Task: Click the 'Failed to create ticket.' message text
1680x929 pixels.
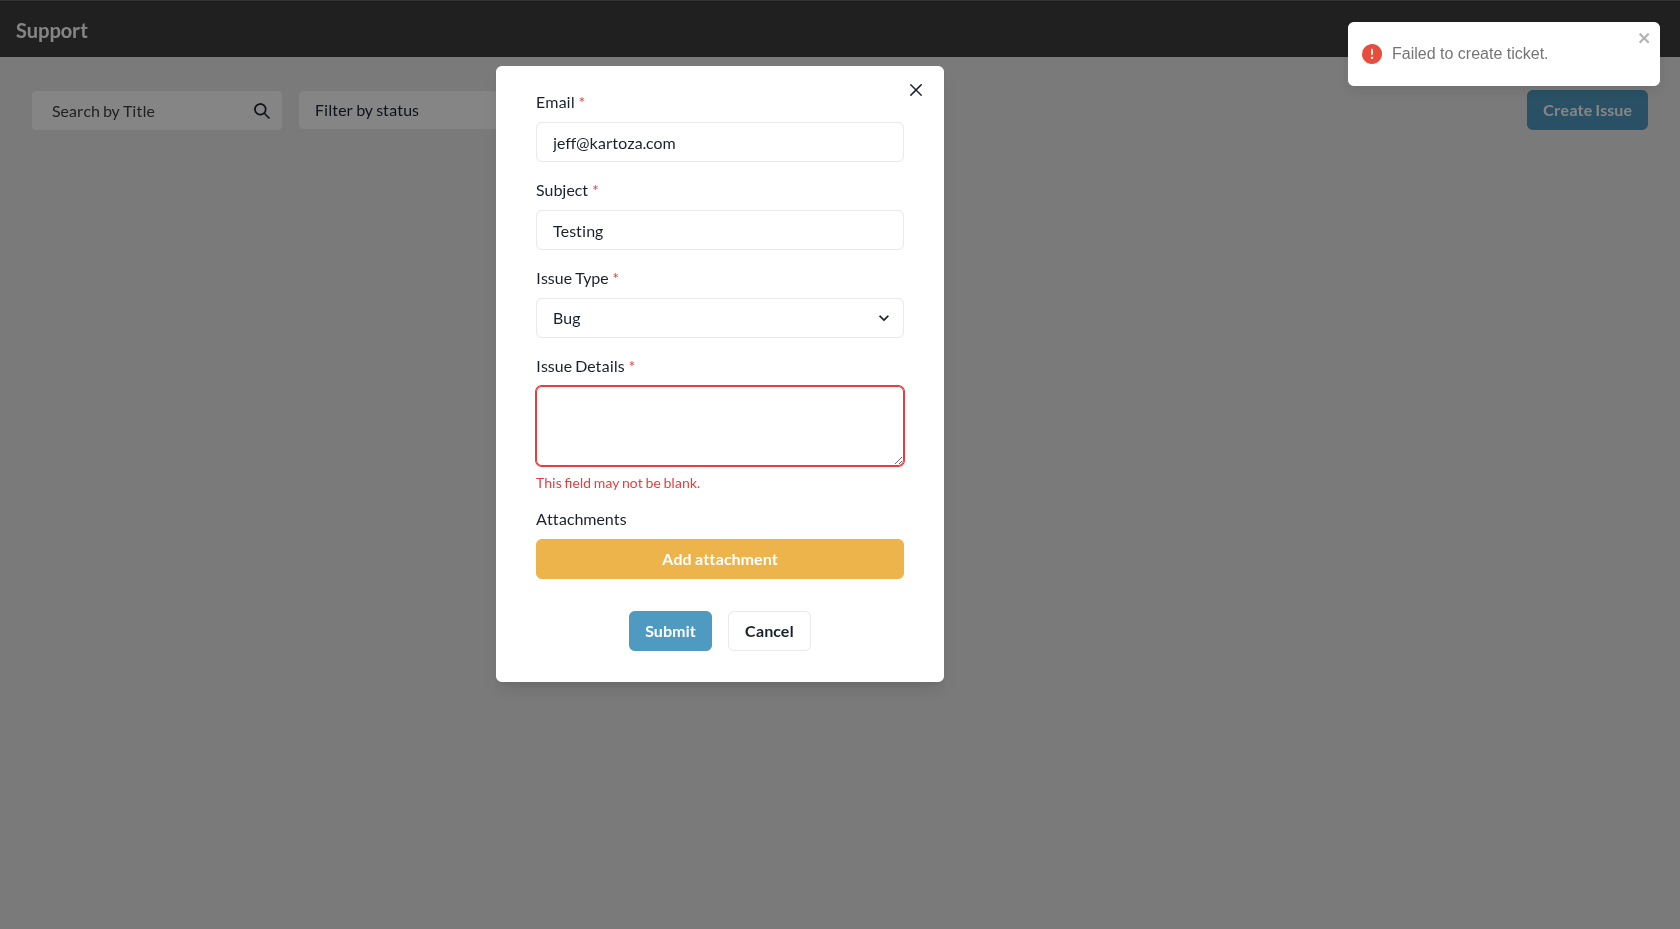Action: pyautogui.click(x=1469, y=54)
